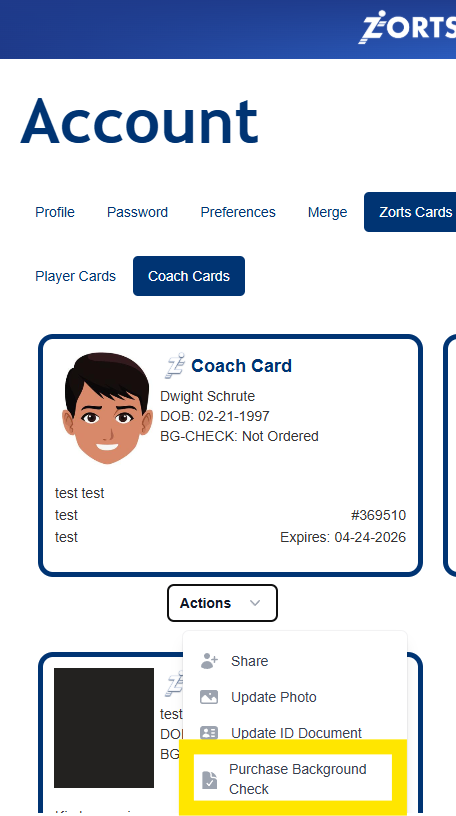Click the Share person-plus icon
The width and height of the screenshot is (456, 816).
pyautogui.click(x=209, y=661)
